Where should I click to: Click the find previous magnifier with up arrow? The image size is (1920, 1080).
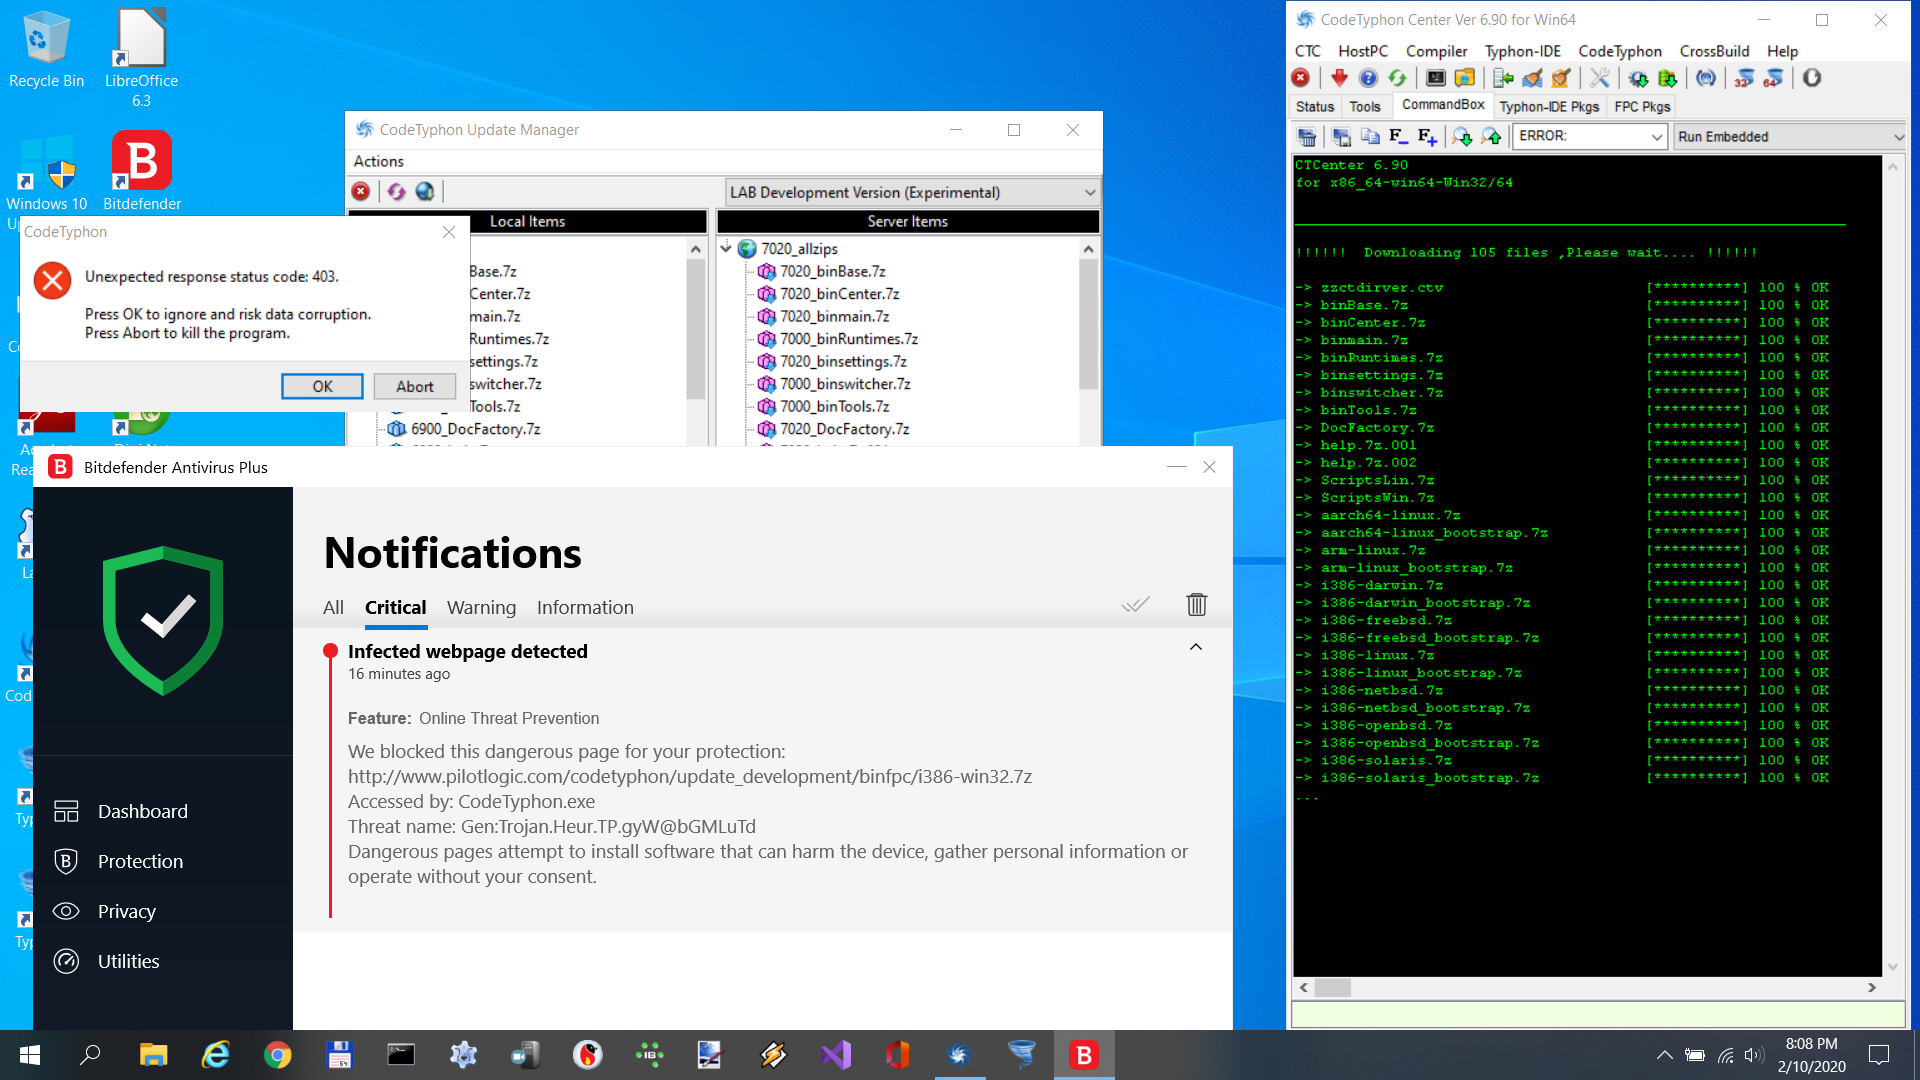(x=1491, y=137)
